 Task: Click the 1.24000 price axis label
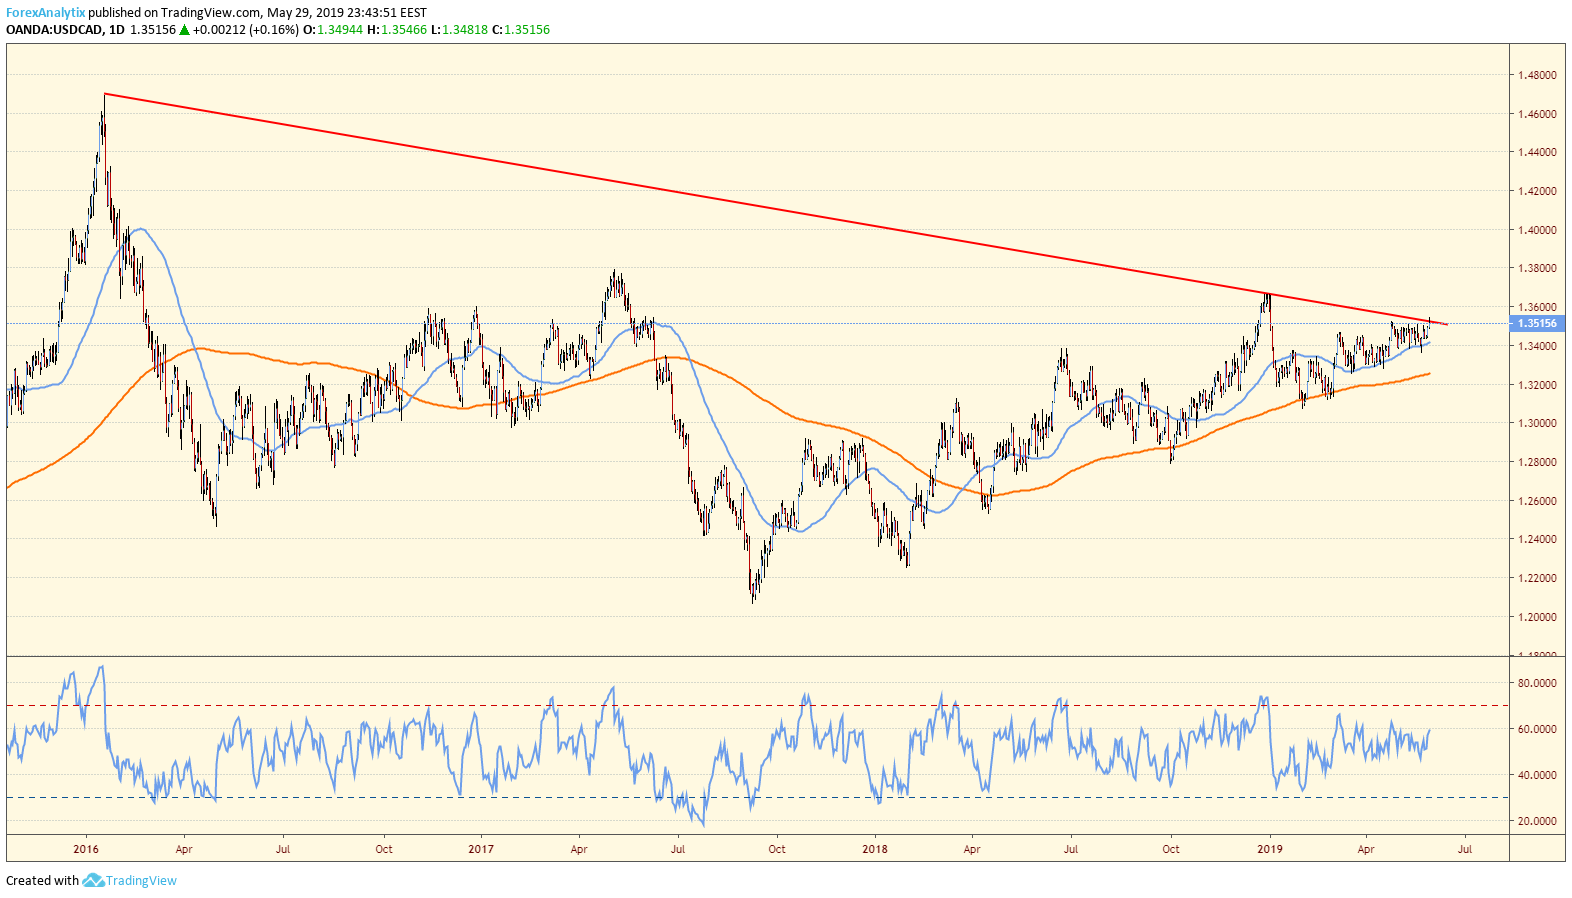pyautogui.click(x=1536, y=539)
